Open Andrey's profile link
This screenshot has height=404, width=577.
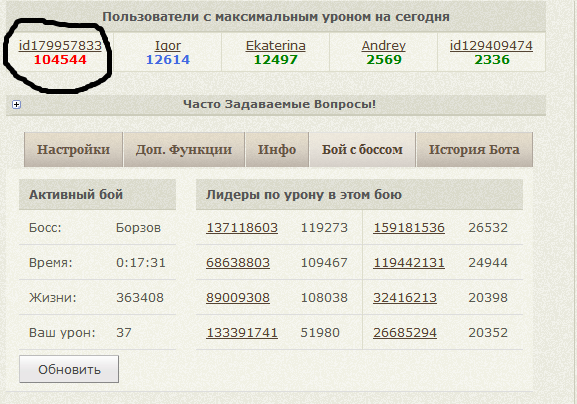[x=383, y=46]
